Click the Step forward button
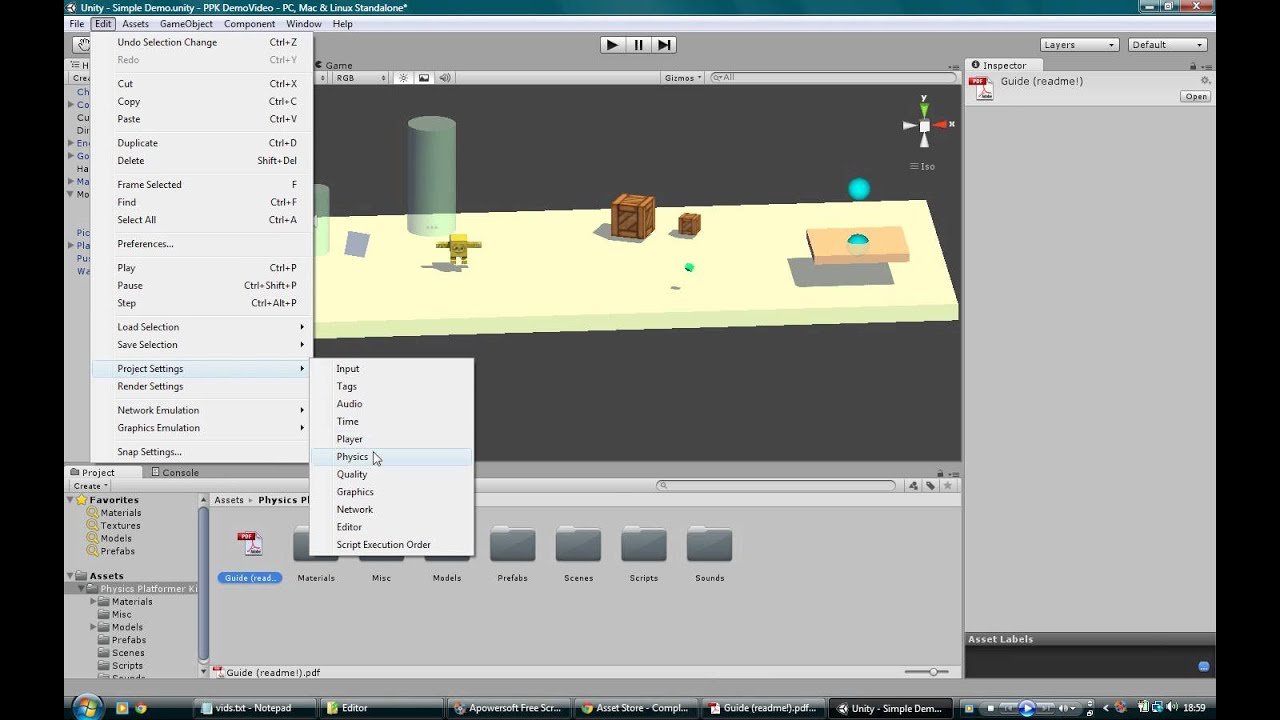The image size is (1280, 720). 664,45
